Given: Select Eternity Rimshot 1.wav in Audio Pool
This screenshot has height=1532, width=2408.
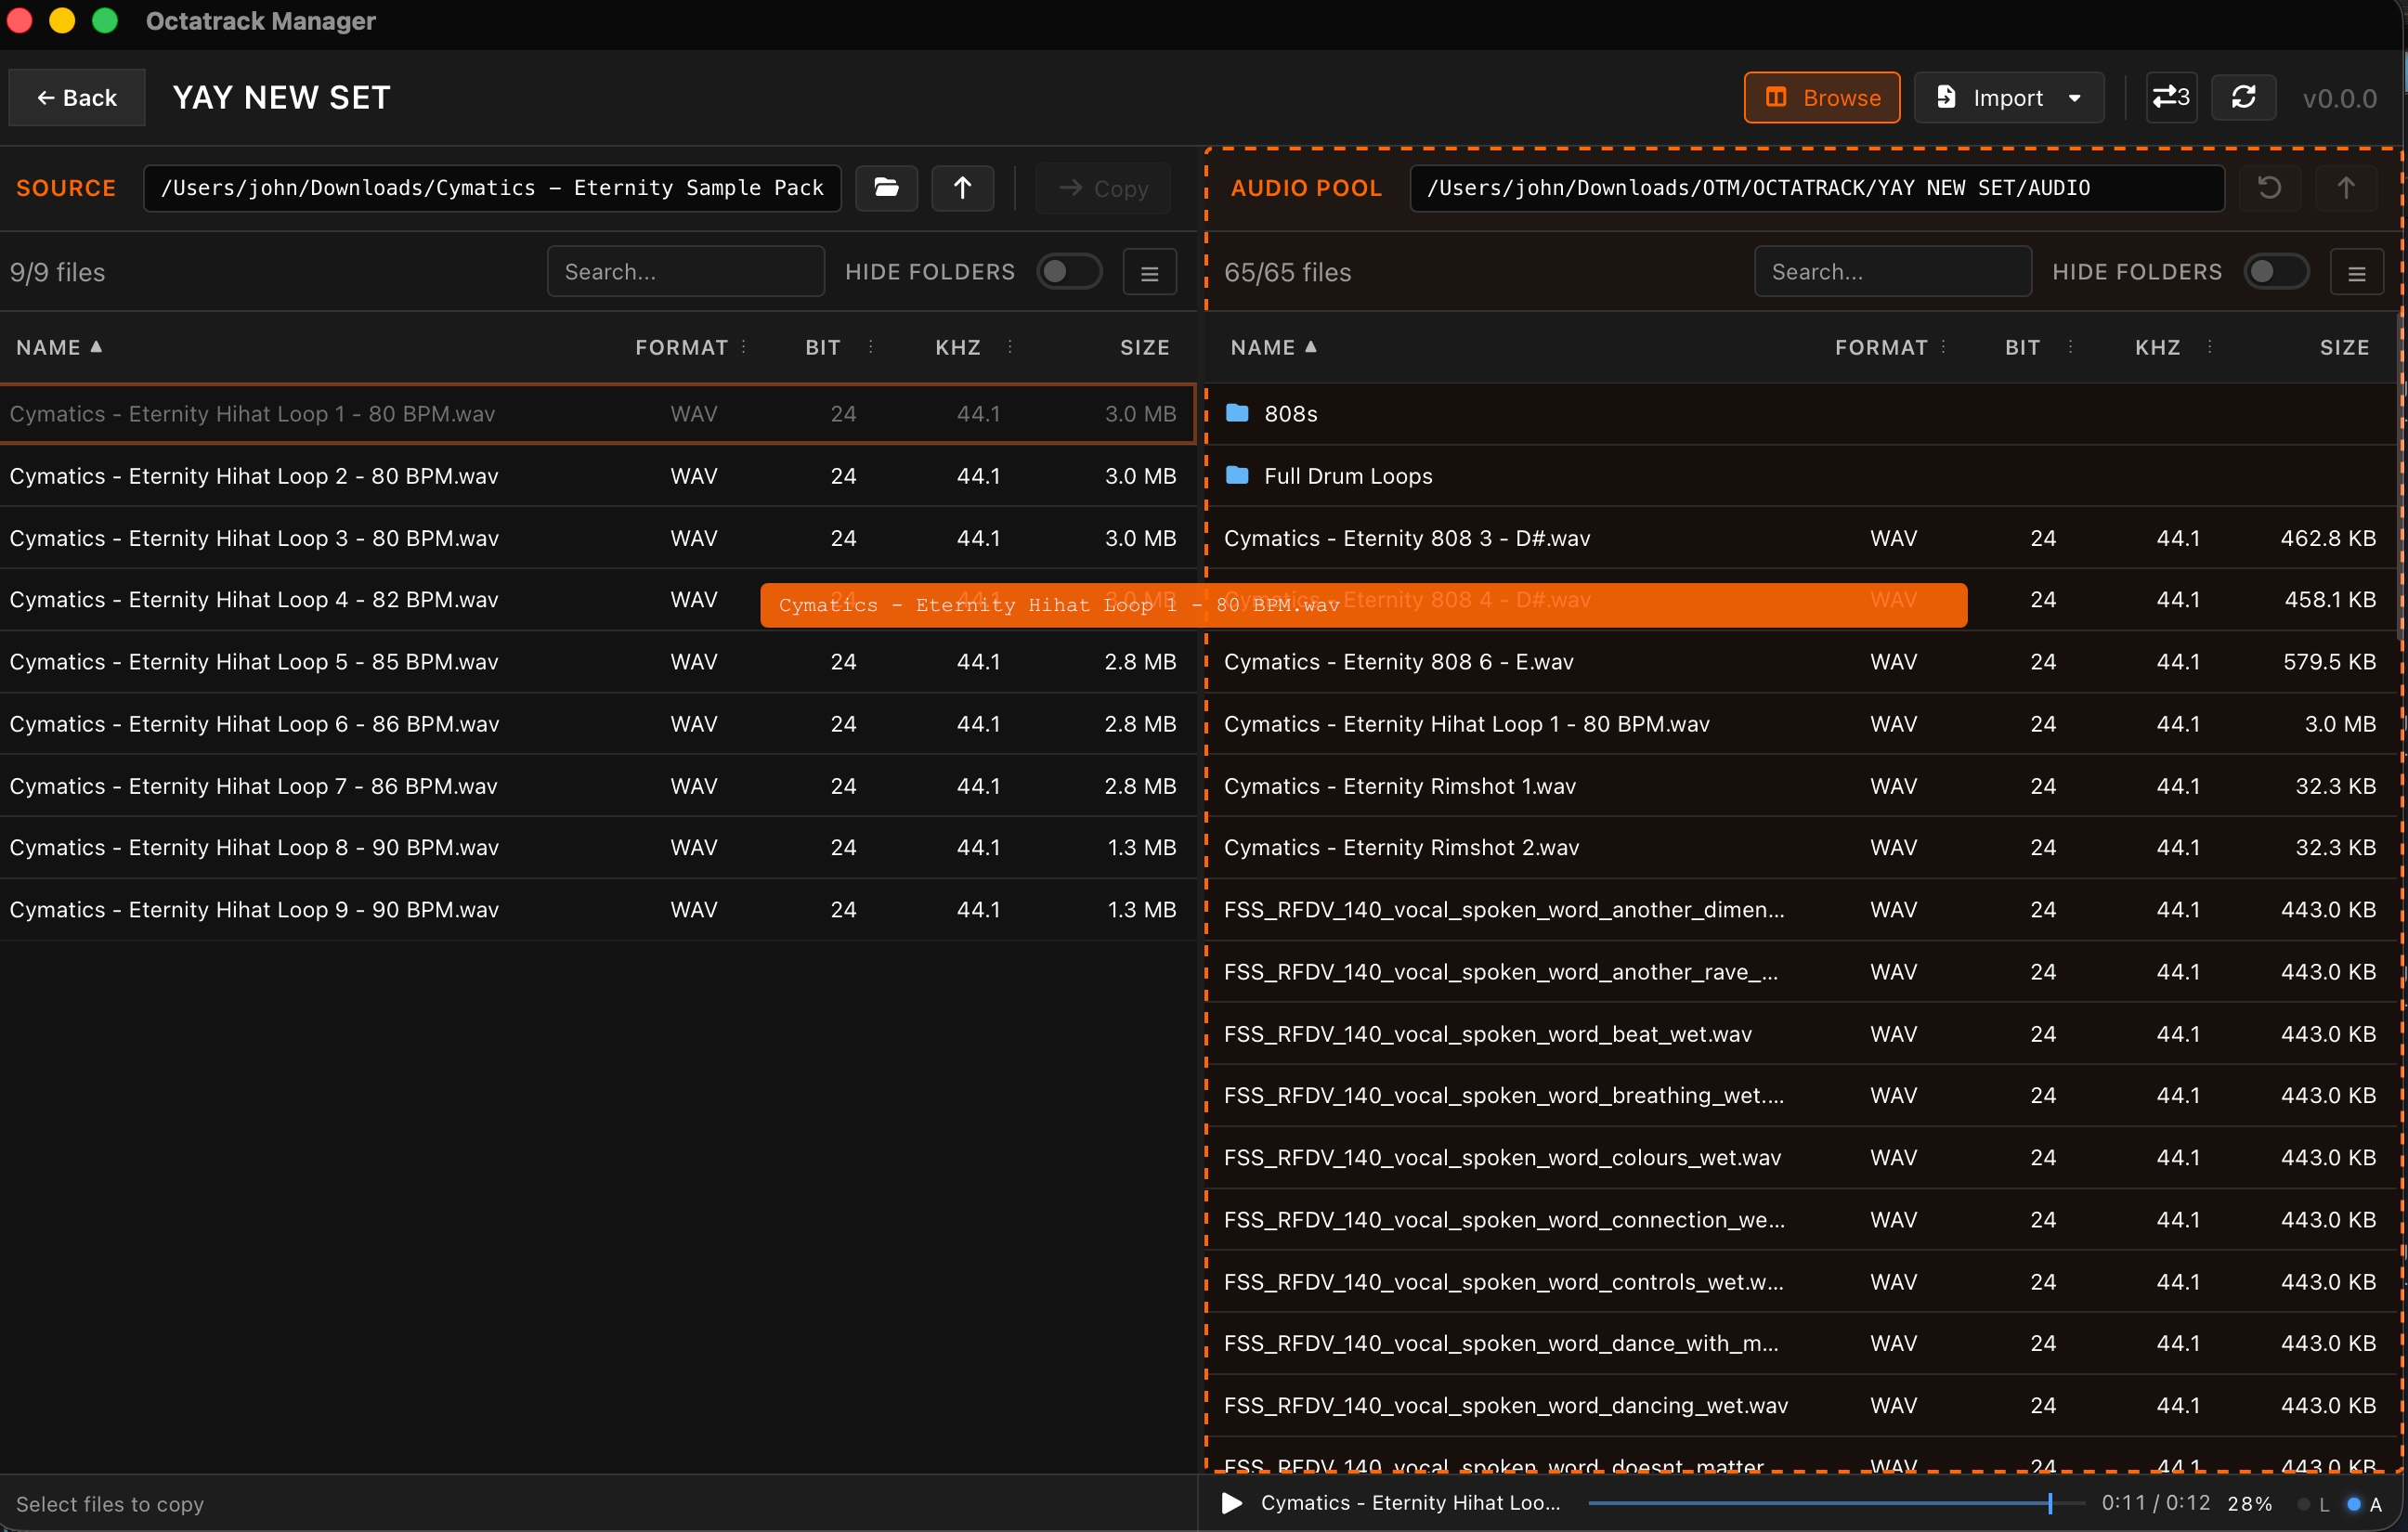Looking at the screenshot, I should point(1801,786).
